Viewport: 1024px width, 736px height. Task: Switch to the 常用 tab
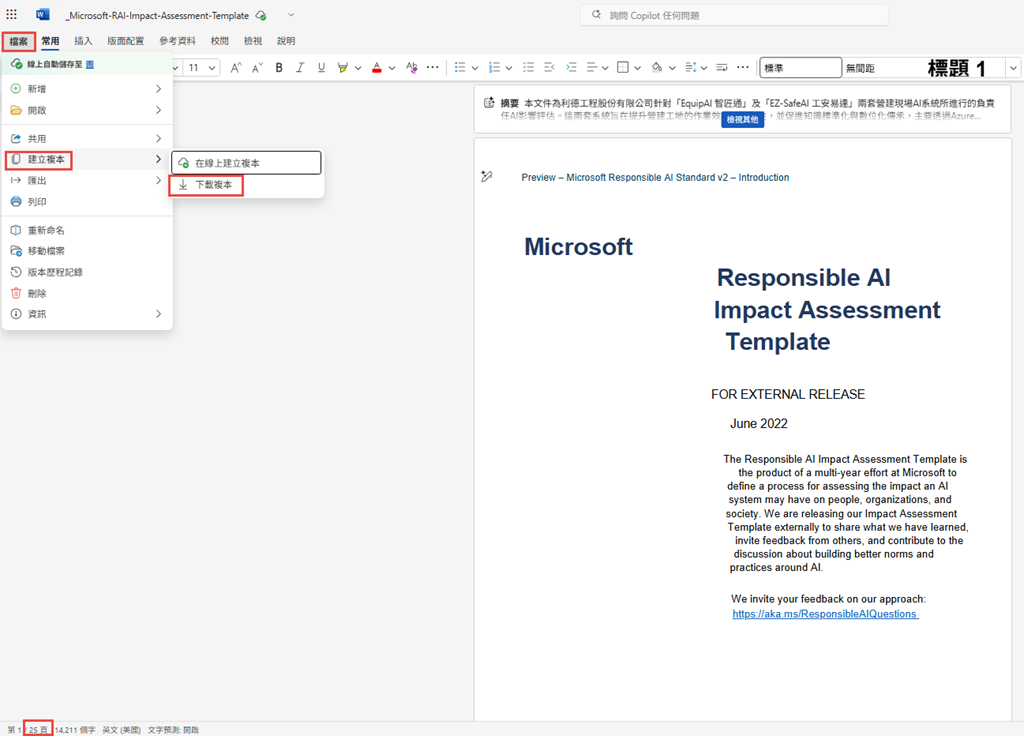(50, 41)
